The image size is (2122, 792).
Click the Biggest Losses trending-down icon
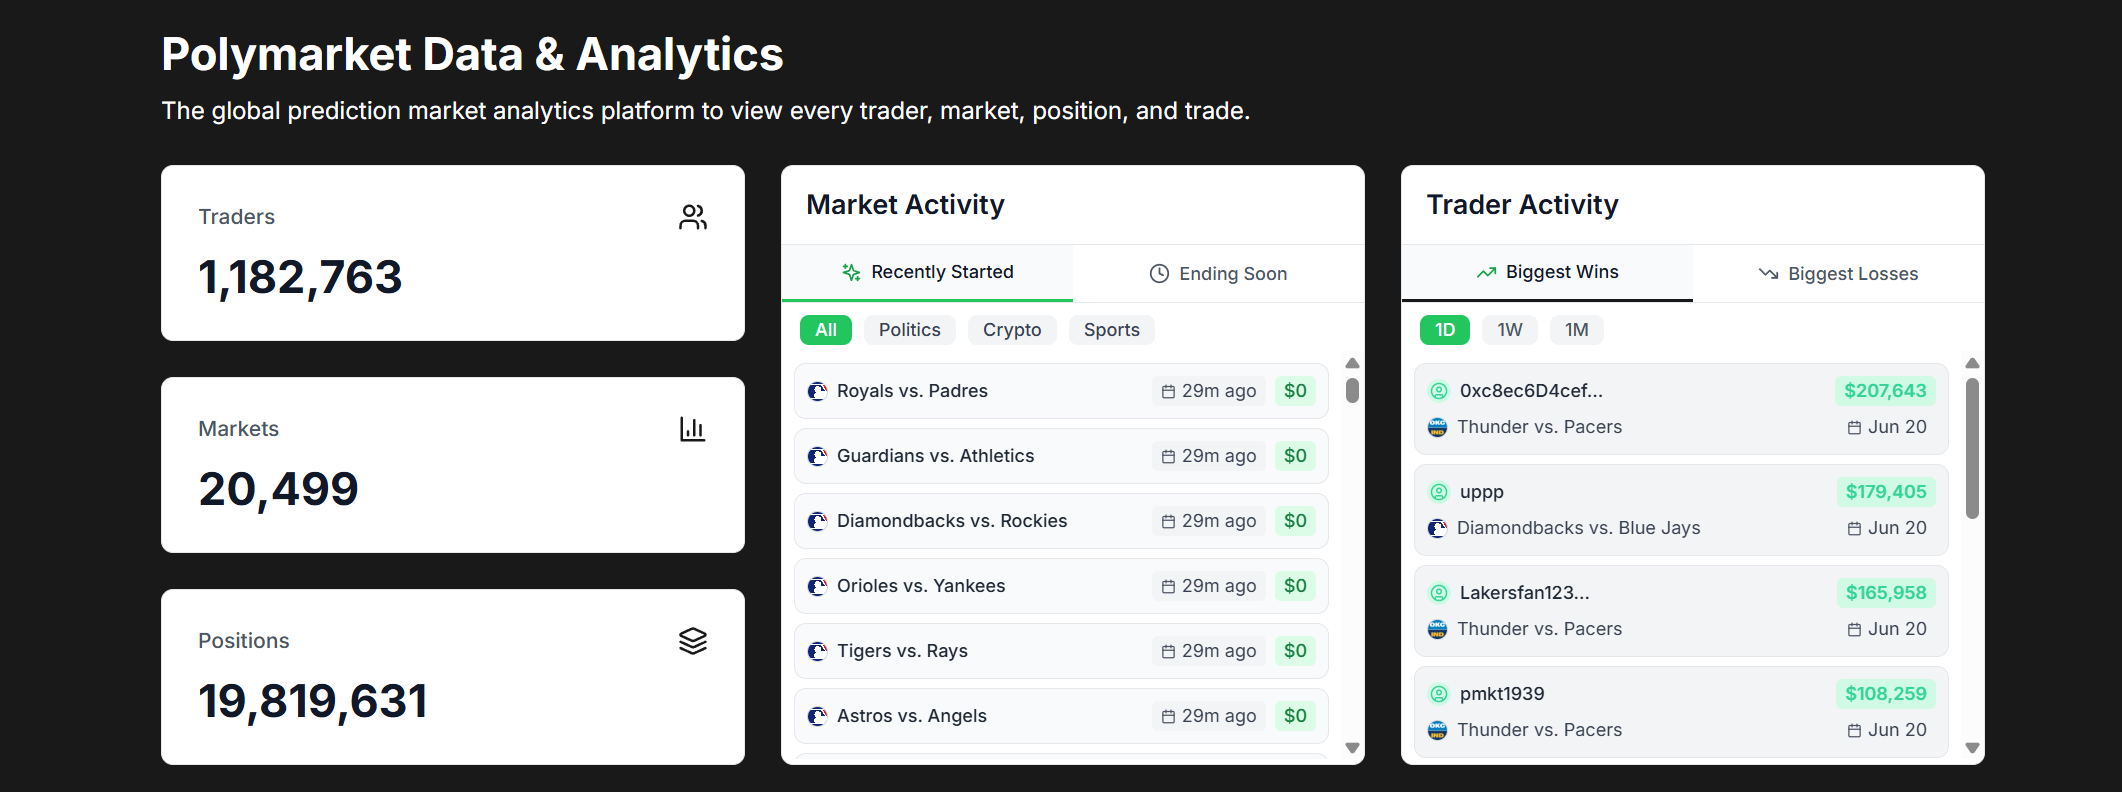(1769, 274)
